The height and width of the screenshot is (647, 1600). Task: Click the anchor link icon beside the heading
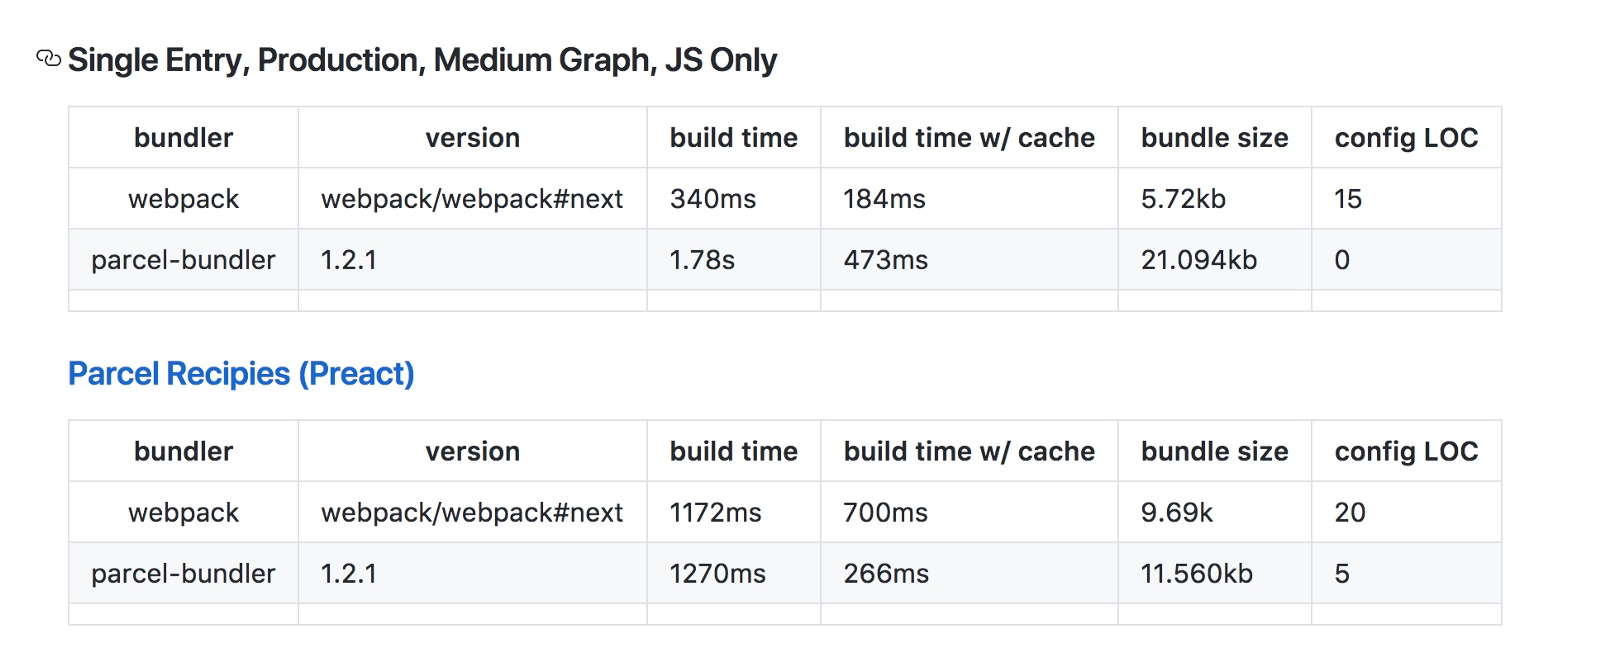(x=48, y=59)
